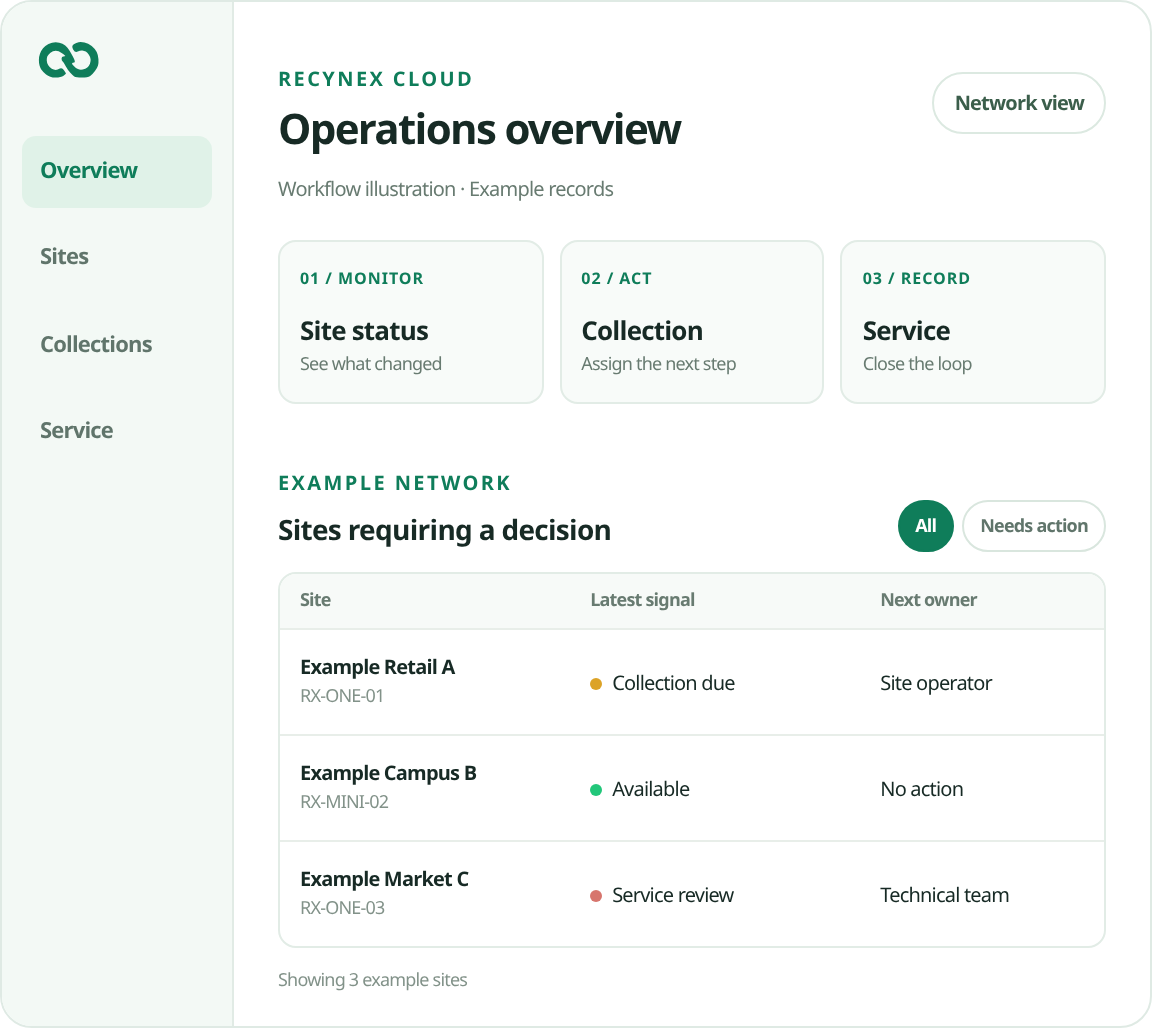Select the All filter pill
This screenshot has height=1028, width=1152.
(x=926, y=526)
